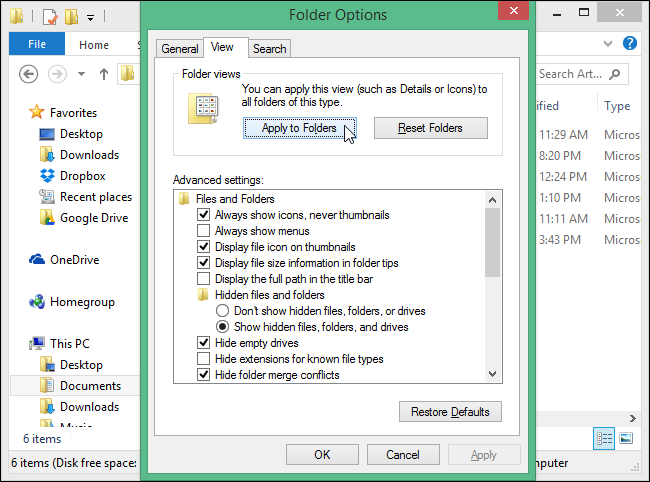
Task: Switch to the General tab
Action: pos(180,48)
